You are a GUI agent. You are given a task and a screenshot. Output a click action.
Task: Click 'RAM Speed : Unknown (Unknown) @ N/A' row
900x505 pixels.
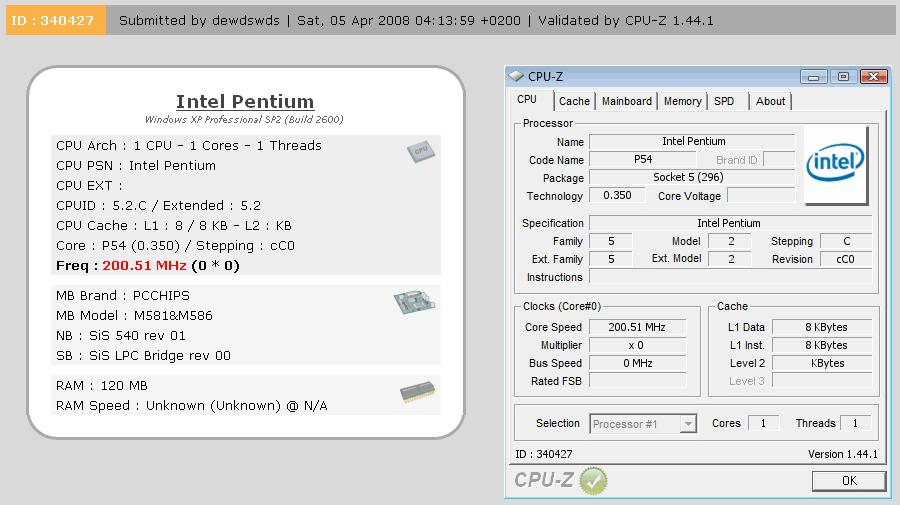[192, 406]
